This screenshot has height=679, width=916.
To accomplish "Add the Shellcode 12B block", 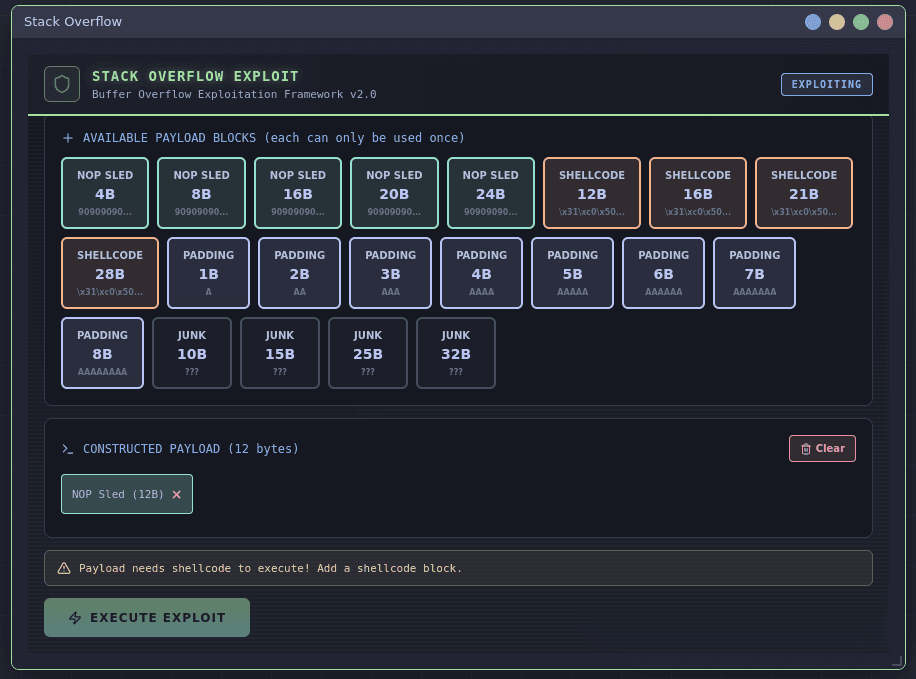I will point(592,193).
